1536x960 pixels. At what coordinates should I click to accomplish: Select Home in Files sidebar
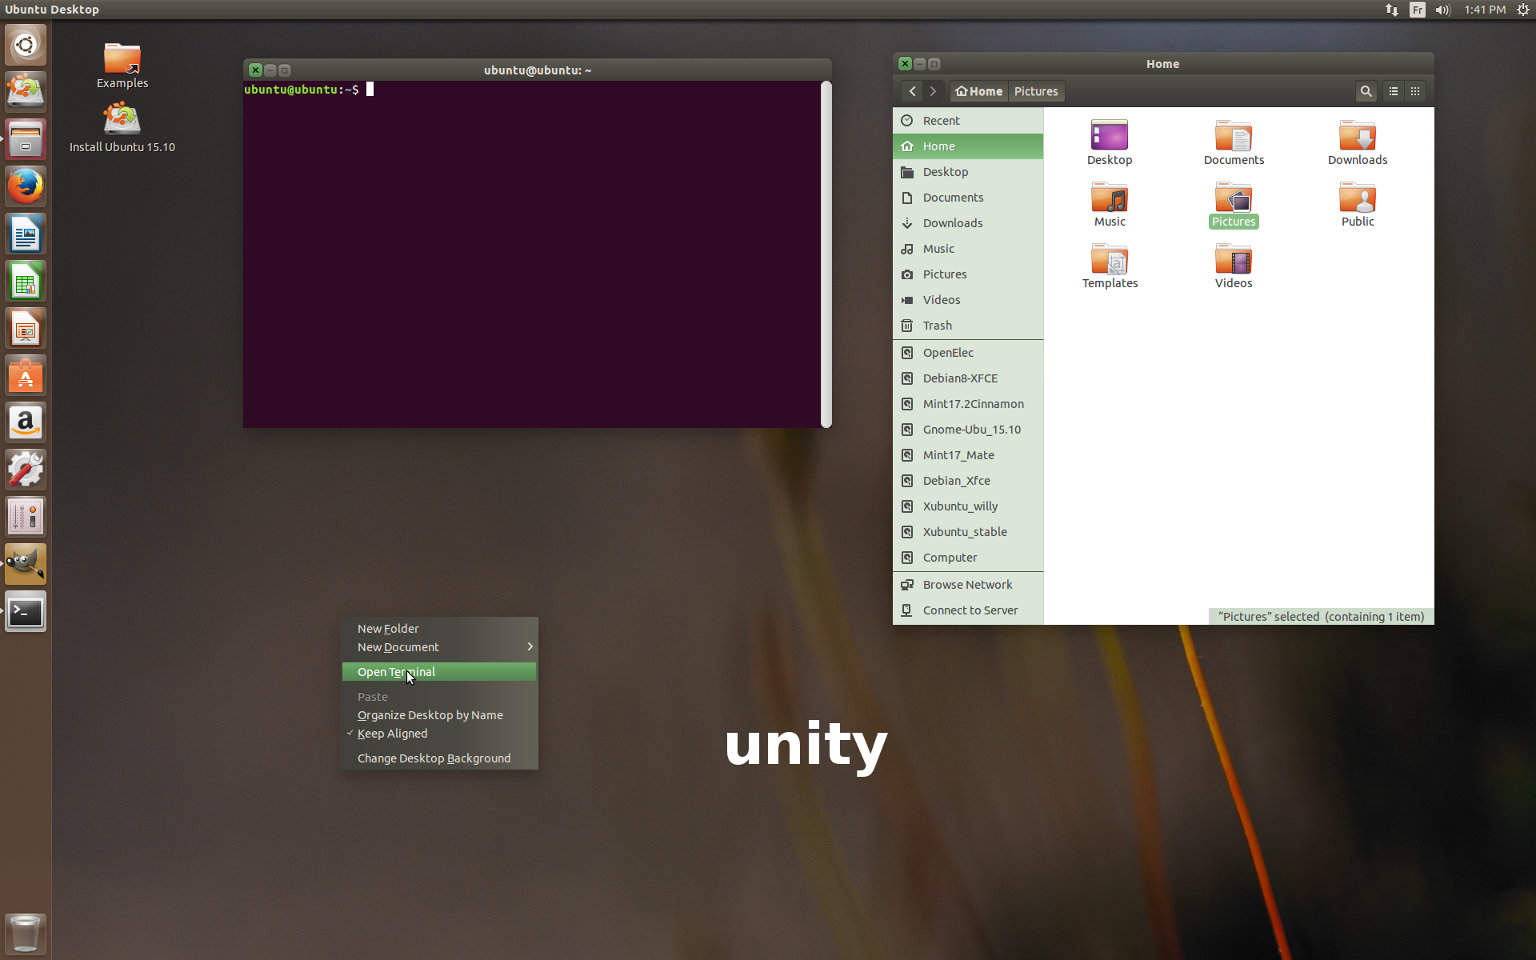point(968,146)
